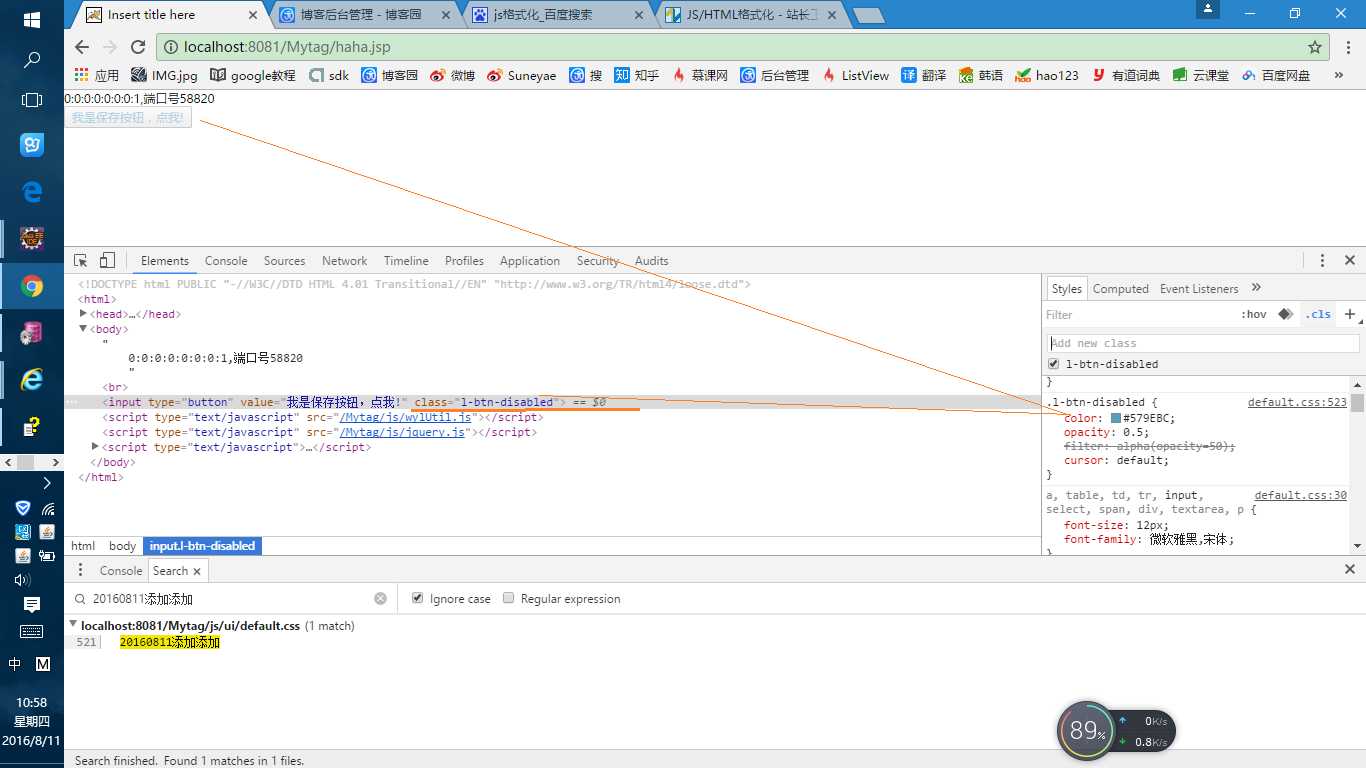Image resolution: width=1366 pixels, height=768 pixels.
Task: Uncheck the l-btn-disabled class checkbox
Action: [1053, 364]
